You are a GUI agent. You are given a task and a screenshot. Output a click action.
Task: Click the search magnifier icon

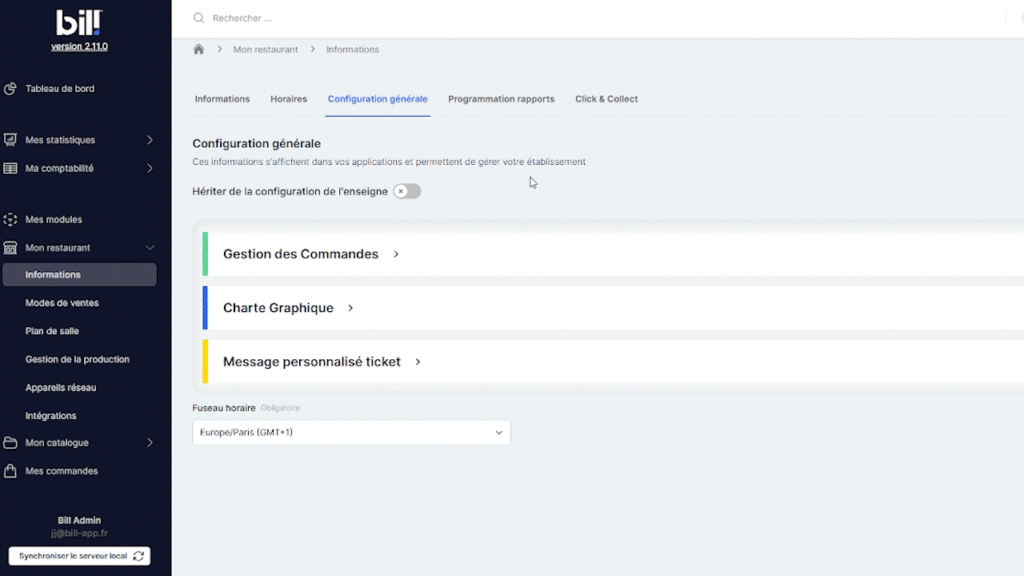[198, 18]
